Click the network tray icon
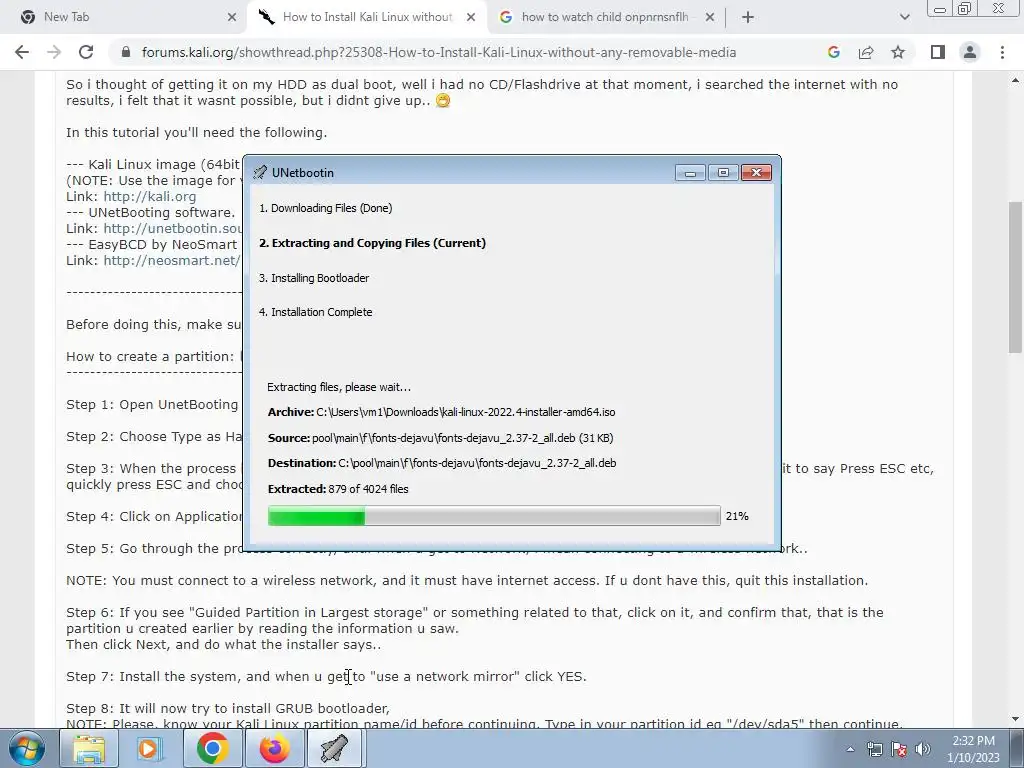The width and height of the screenshot is (1024, 768). click(x=874, y=749)
